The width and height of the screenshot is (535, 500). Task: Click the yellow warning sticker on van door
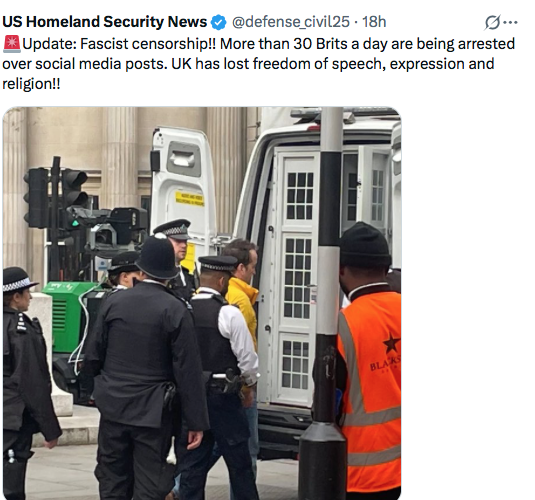click(190, 199)
